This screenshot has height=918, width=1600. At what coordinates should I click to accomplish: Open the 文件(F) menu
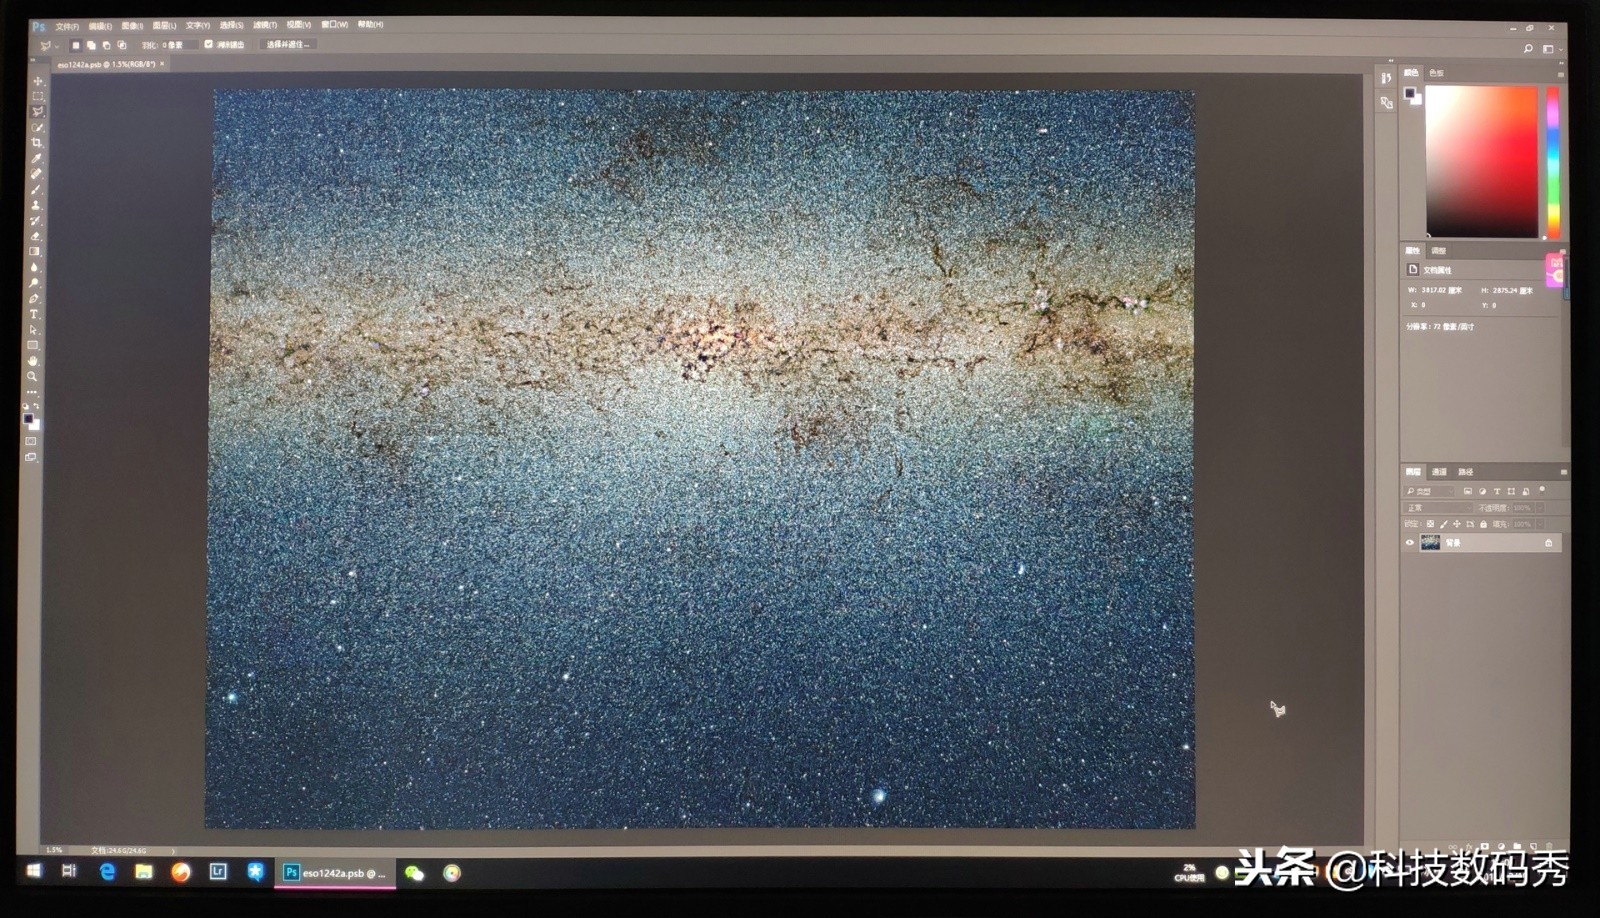click(67, 26)
